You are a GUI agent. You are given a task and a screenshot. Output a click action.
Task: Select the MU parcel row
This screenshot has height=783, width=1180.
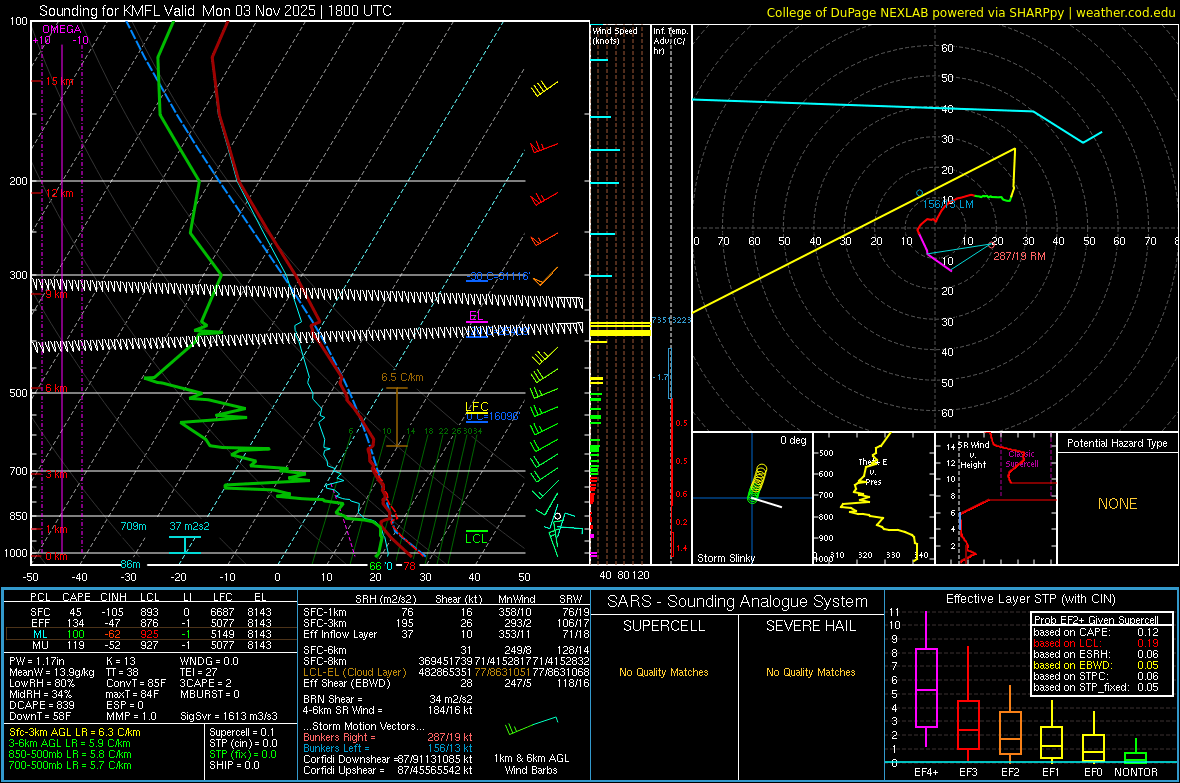coord(151,644)
